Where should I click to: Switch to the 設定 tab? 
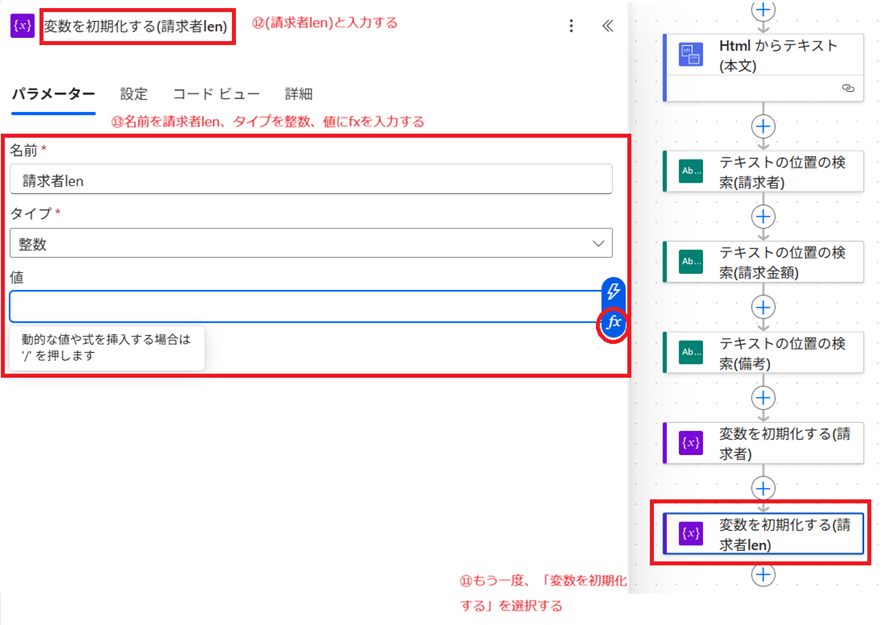point(134,94)
